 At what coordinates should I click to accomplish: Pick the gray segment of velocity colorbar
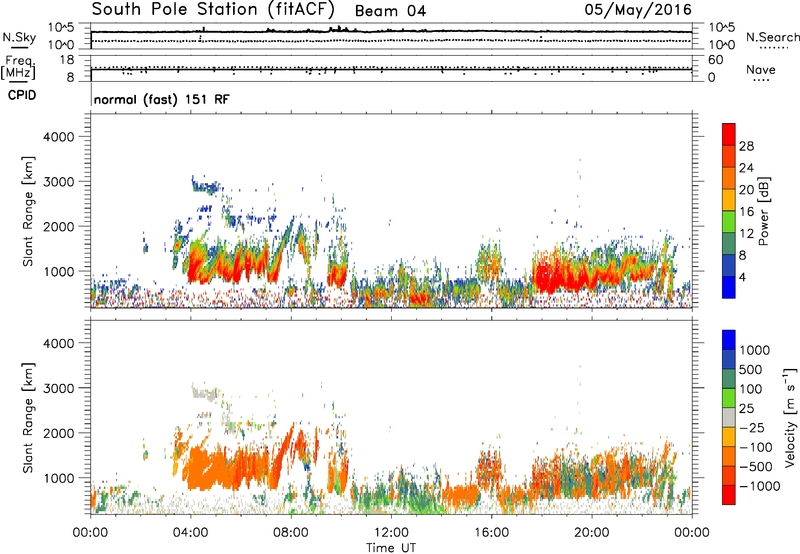pos(729,418)
